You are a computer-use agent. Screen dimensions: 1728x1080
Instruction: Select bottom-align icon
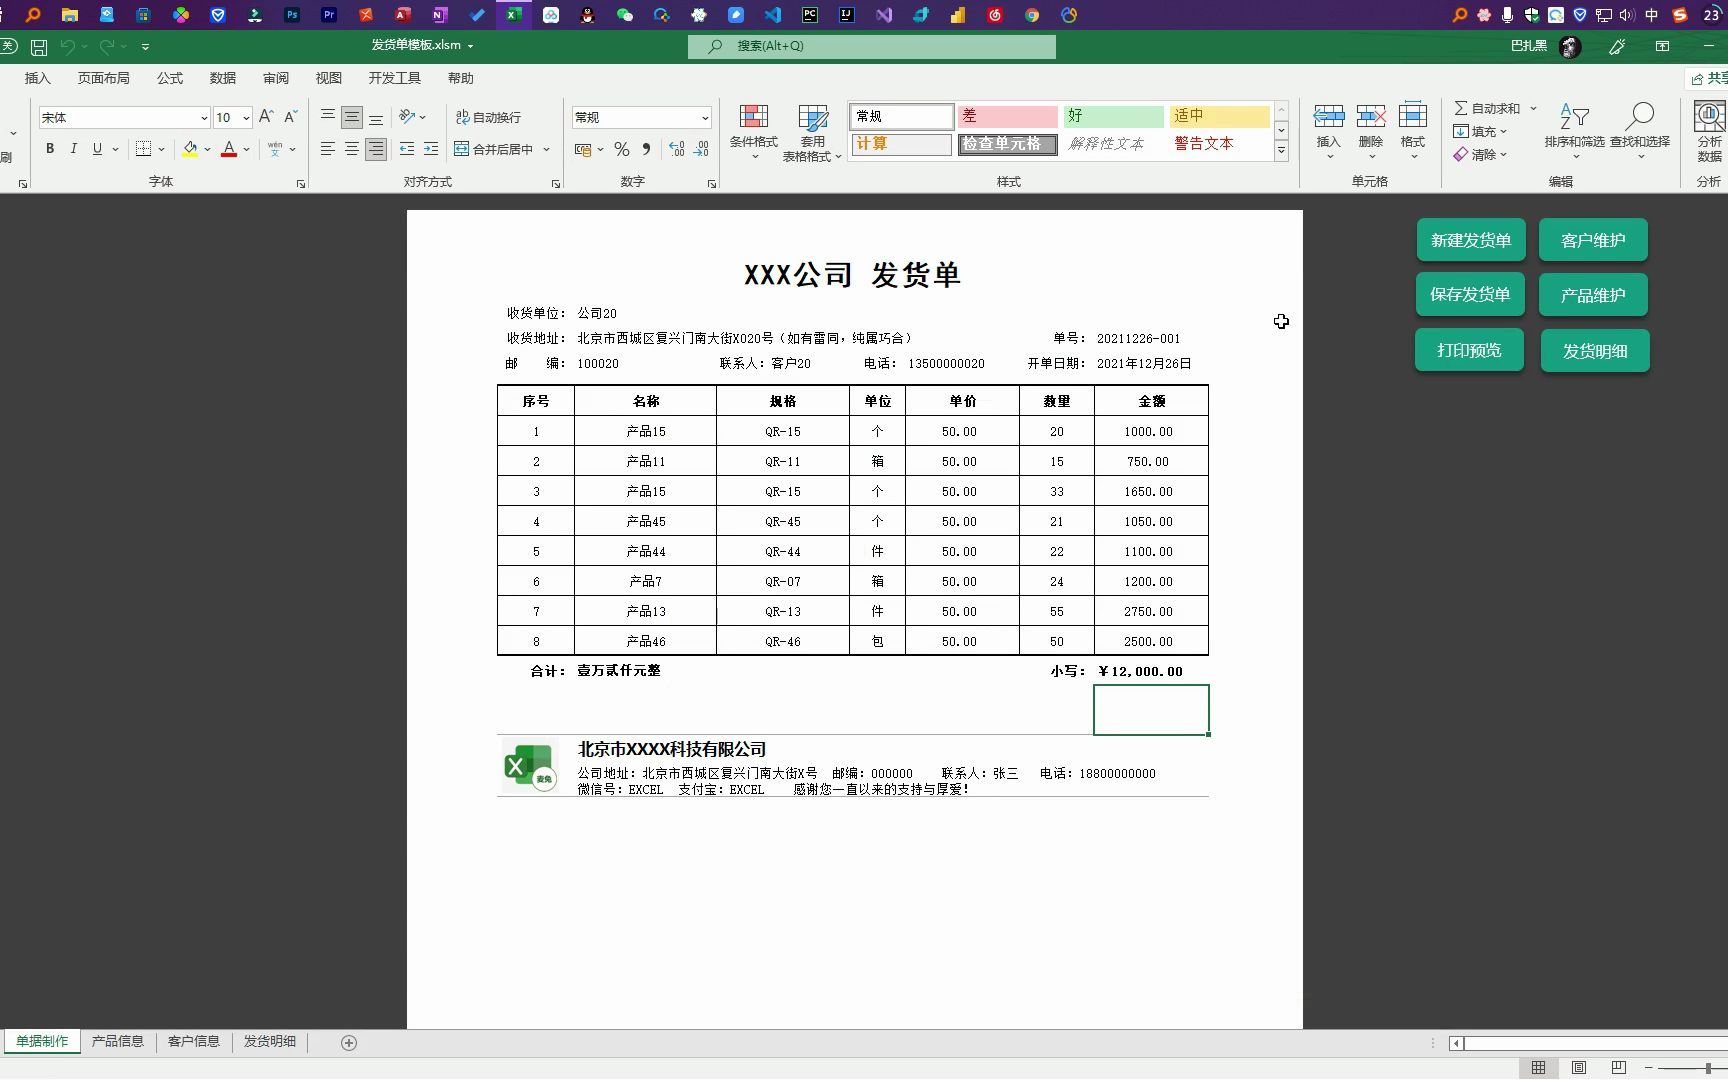coord(376,117)
